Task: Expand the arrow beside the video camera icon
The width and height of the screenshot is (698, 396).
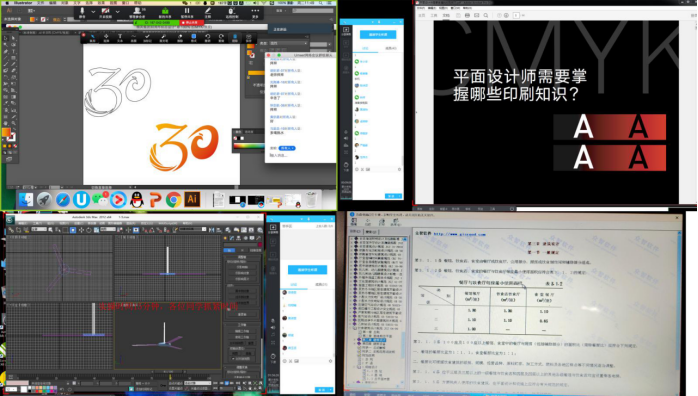Action: pyautogui.click(x=118, y=12)
